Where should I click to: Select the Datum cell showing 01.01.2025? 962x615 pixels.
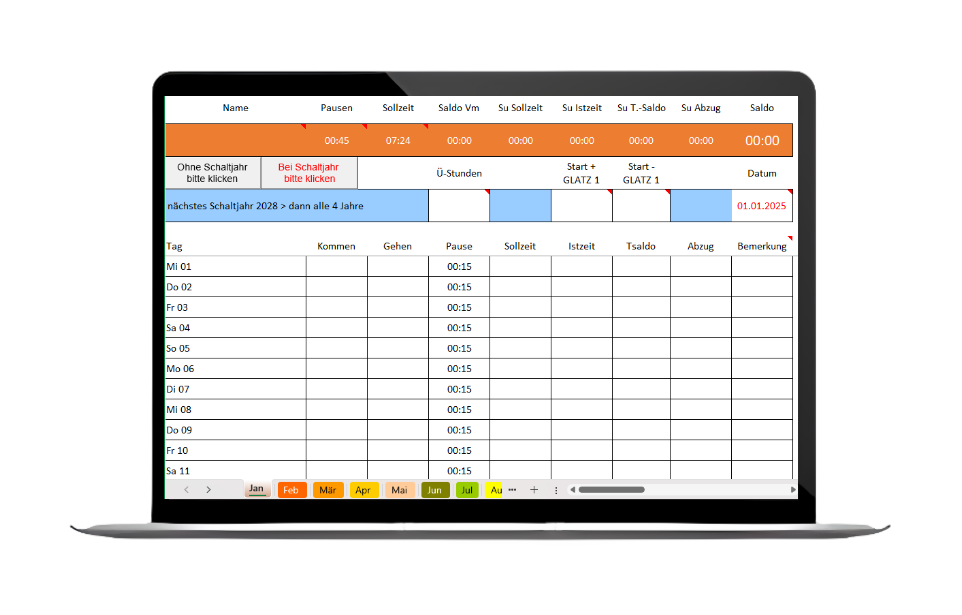tap(762, 206)
